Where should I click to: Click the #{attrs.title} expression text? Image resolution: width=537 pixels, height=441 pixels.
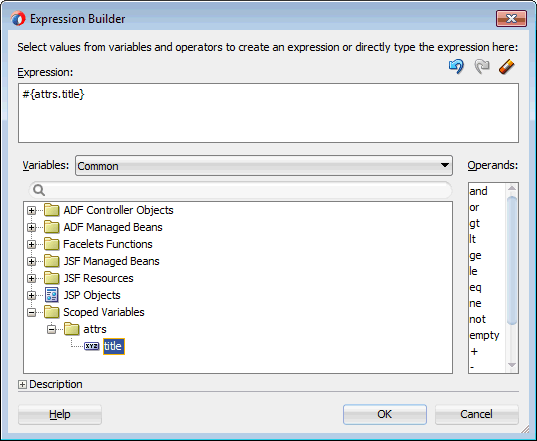tap(53, 94)
